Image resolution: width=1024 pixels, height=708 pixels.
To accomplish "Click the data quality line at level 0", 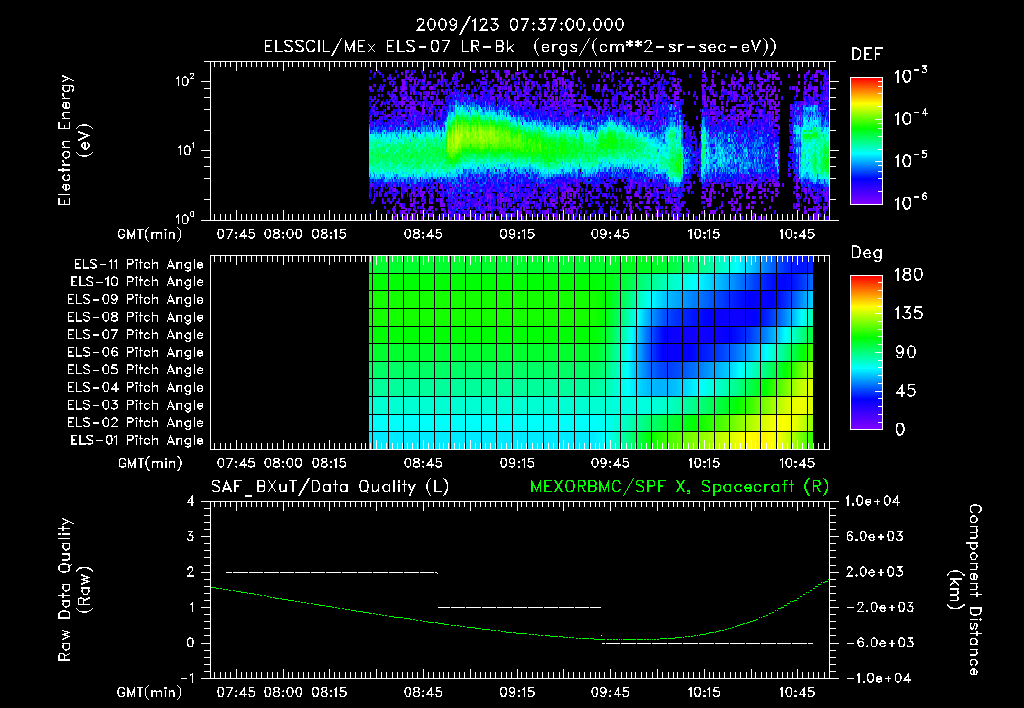I will pyautogui.click(x=707, y=643).
